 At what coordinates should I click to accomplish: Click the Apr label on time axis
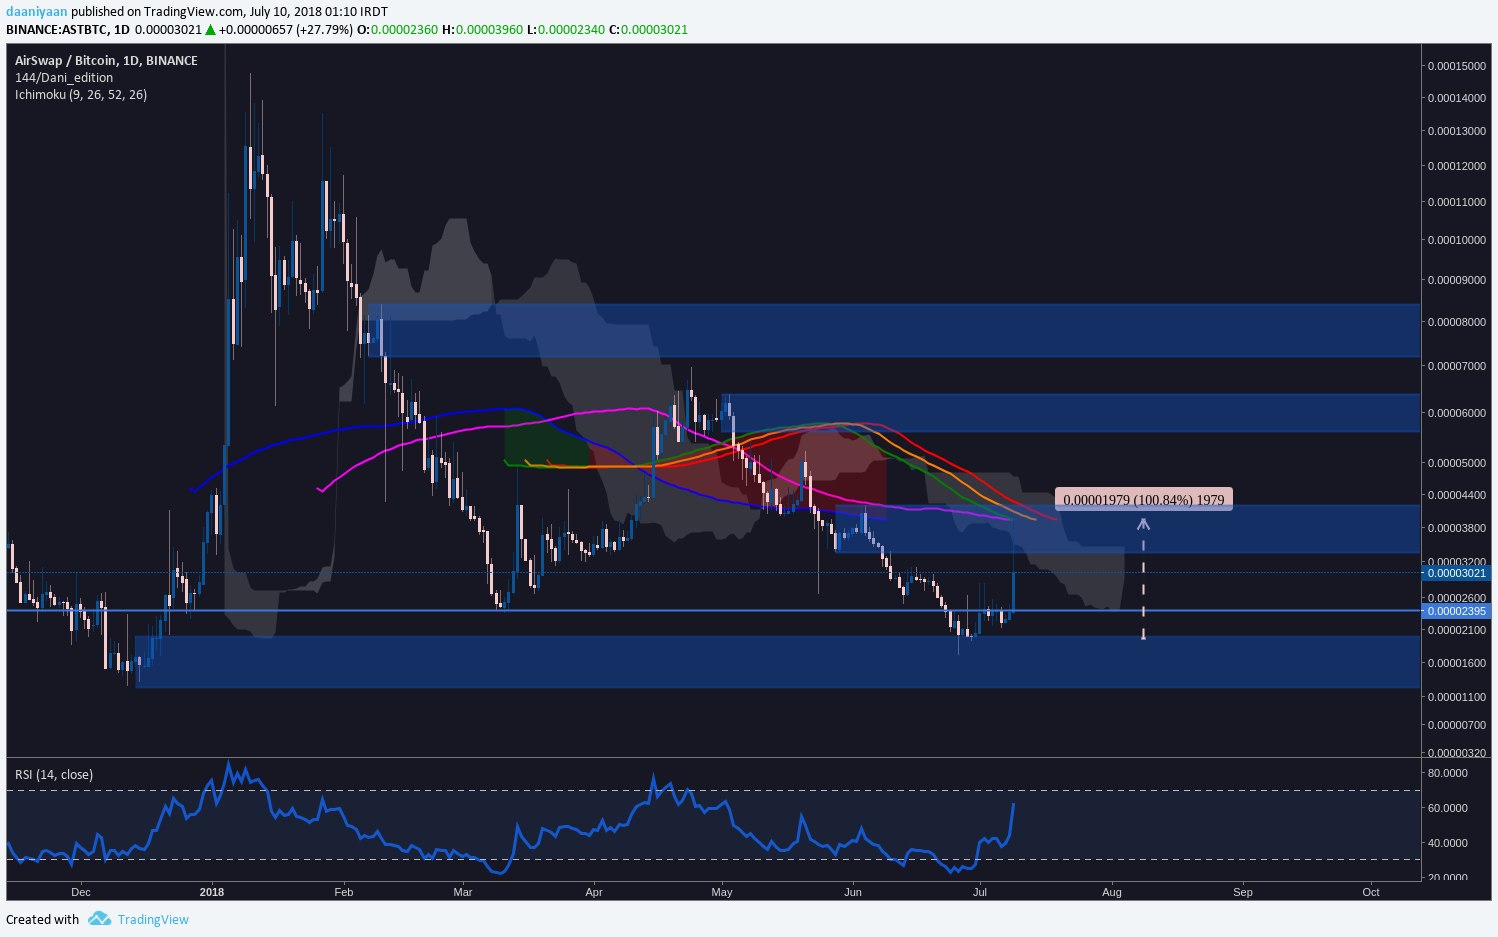coord(594,892)
